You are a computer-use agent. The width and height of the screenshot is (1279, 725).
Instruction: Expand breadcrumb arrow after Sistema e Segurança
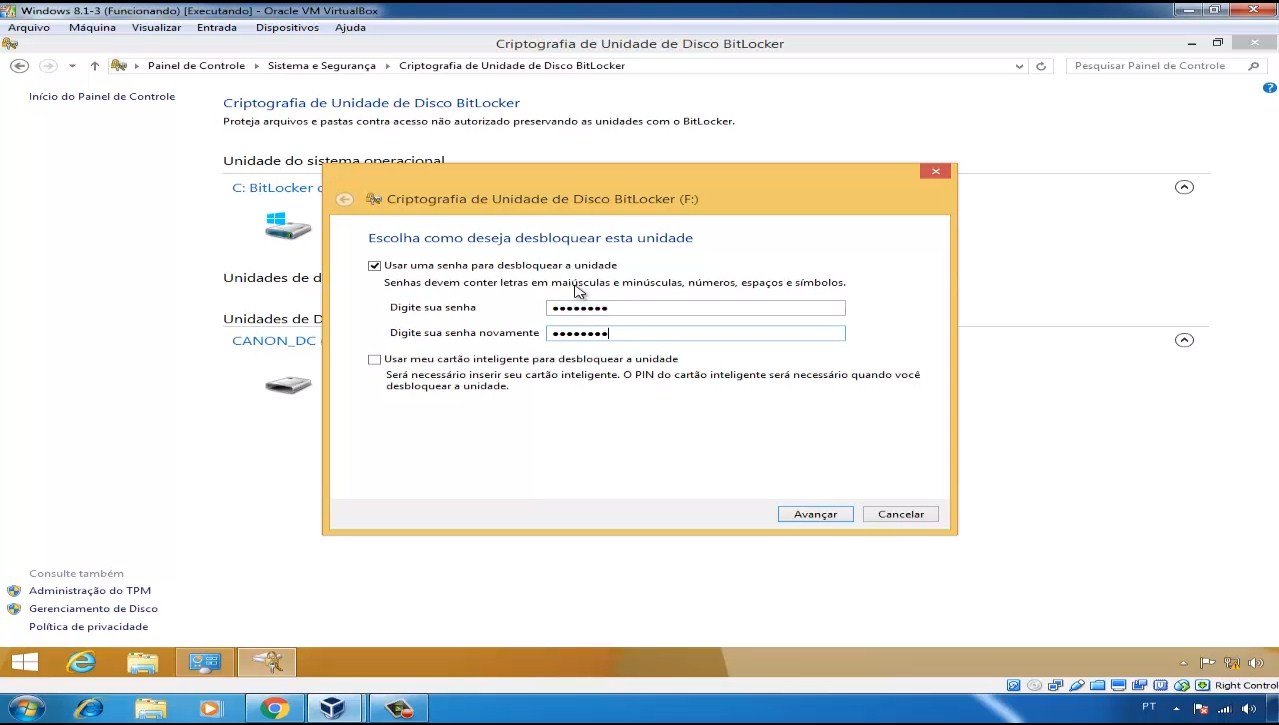pos(387,66)
